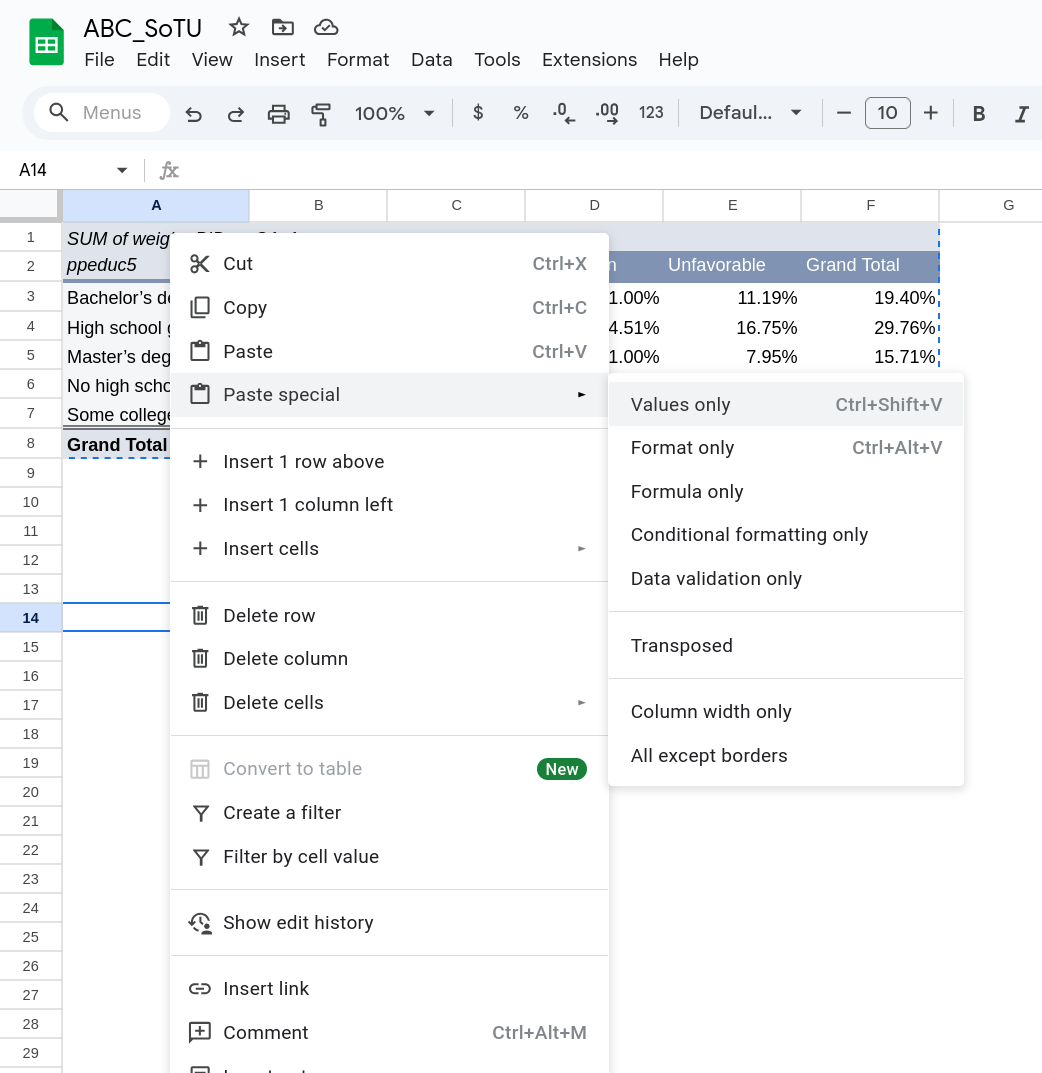Select the Paint format roller icon

click(321, 114)
